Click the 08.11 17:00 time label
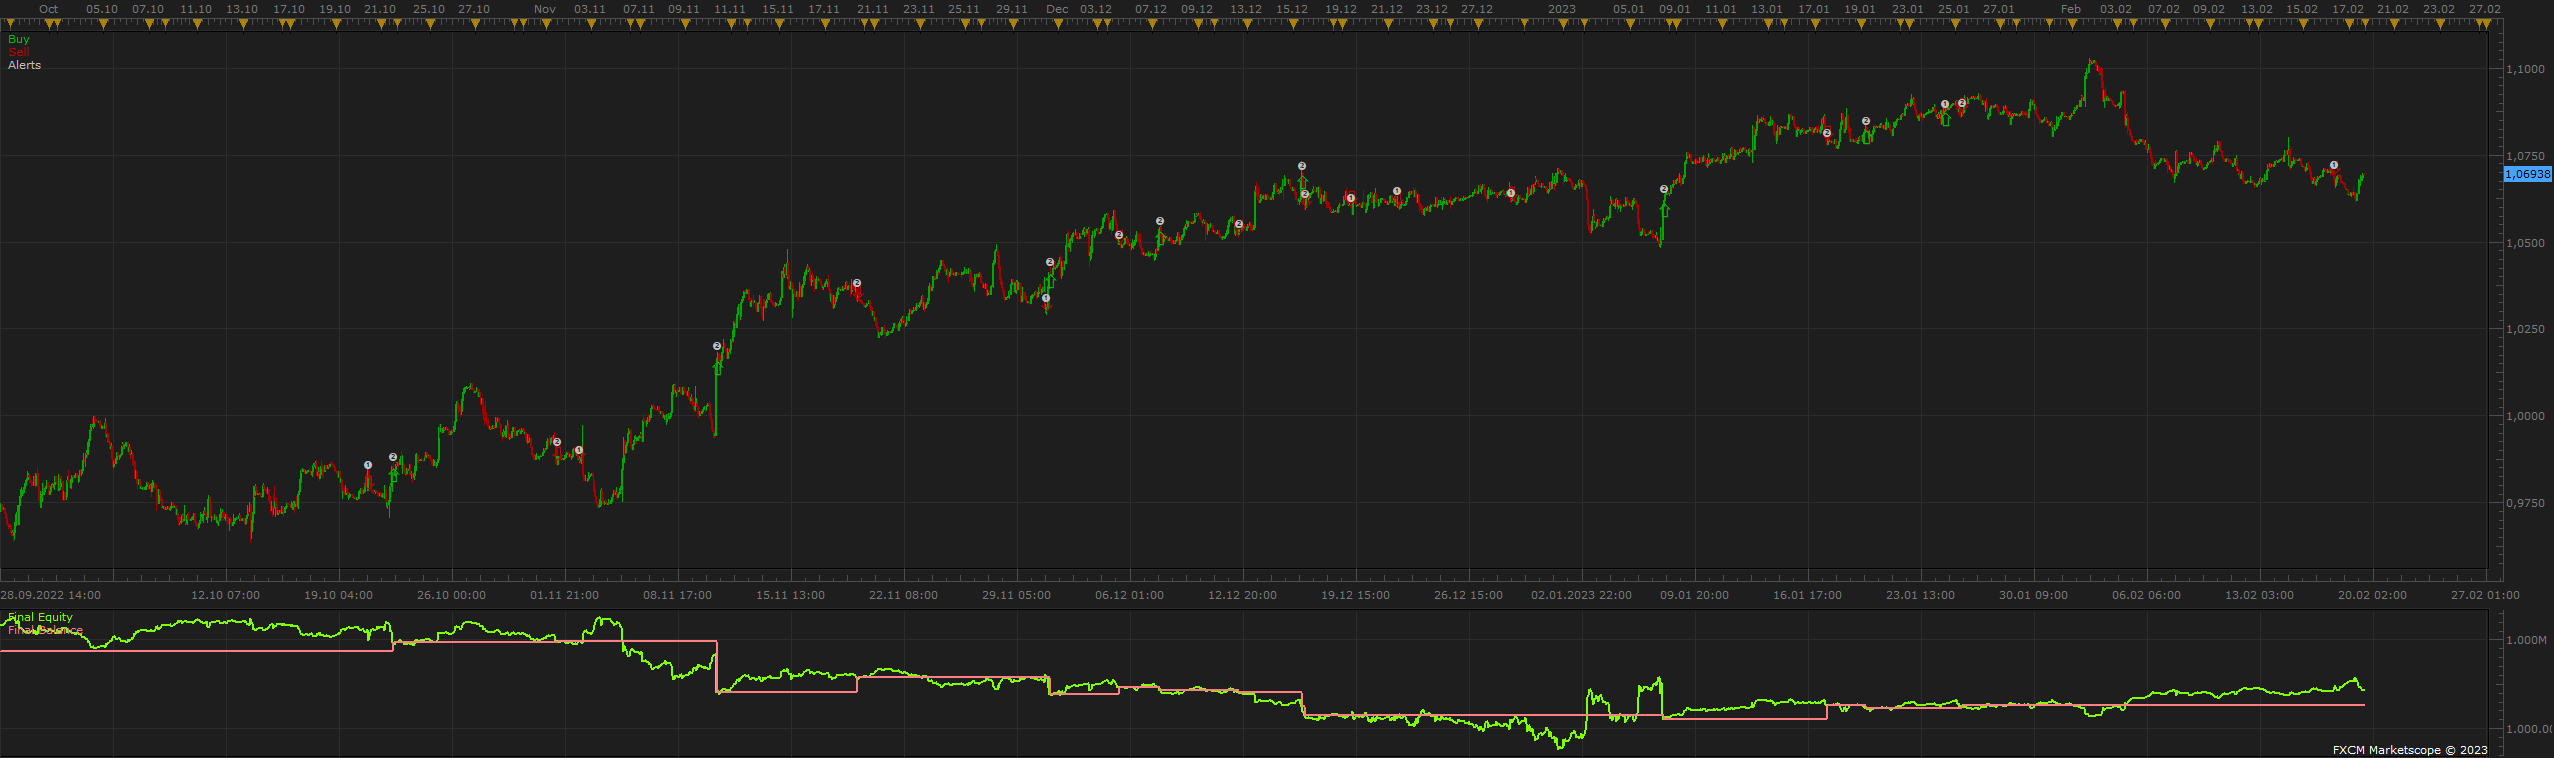The height and width of the screenshot is (758, 2554). (677, 595)
